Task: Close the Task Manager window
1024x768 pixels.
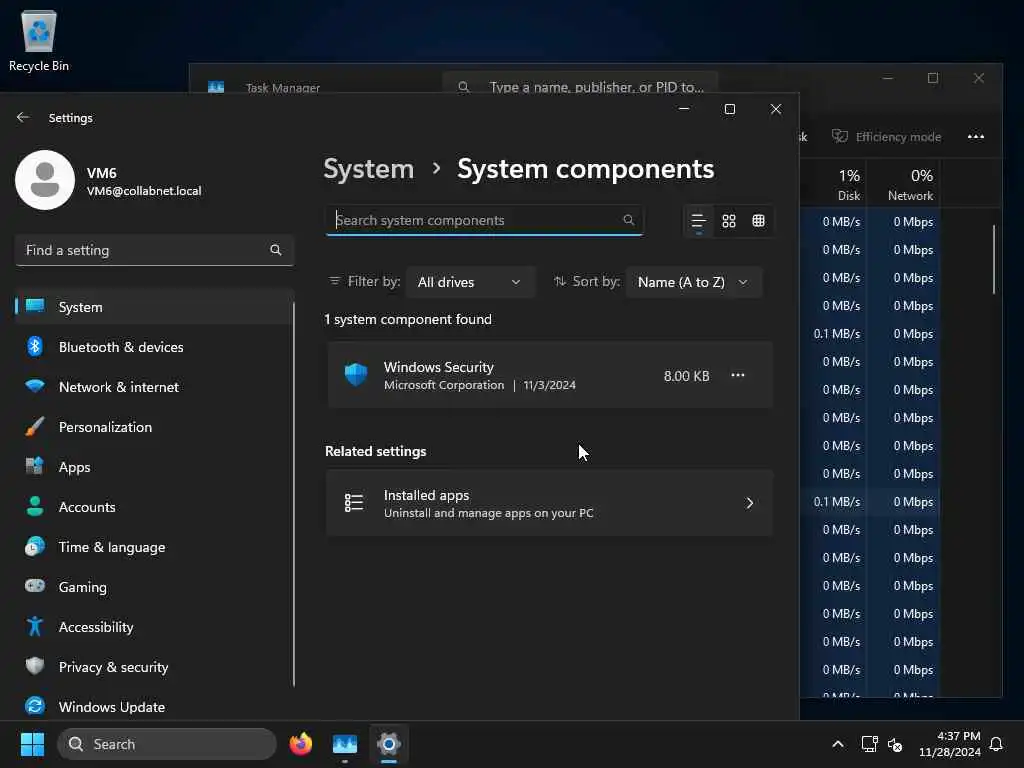Action: point(978,78)
